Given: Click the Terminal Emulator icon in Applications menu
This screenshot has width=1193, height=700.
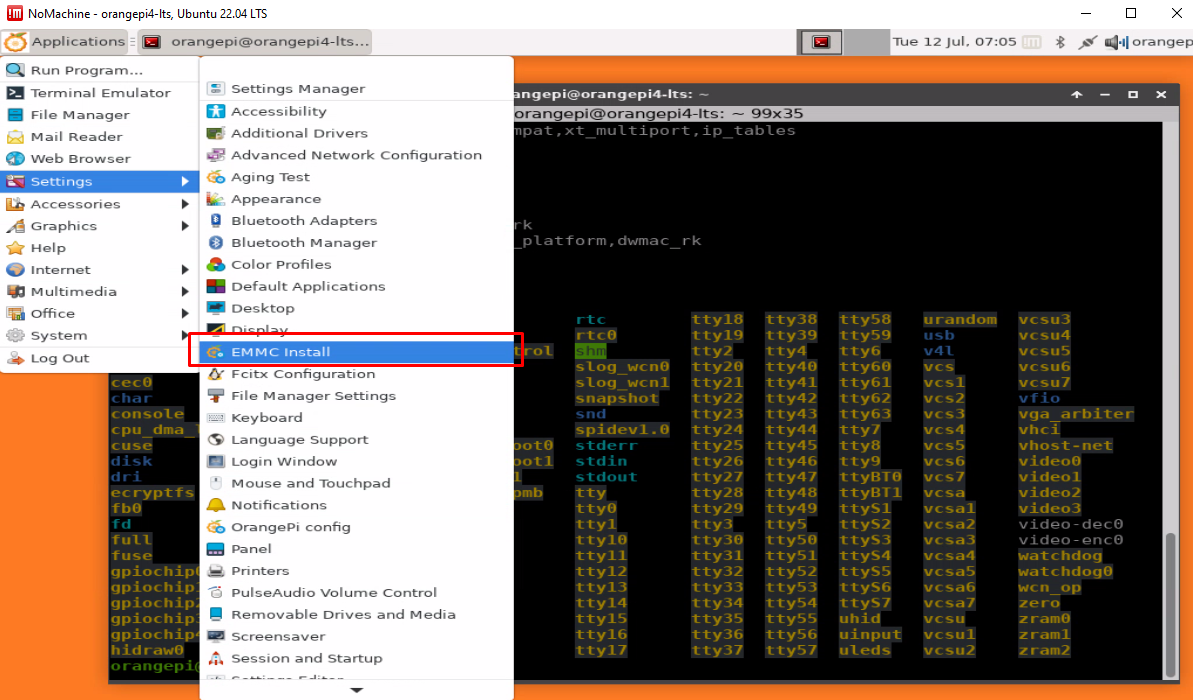Looking at the screenshot, I should 15,93.
